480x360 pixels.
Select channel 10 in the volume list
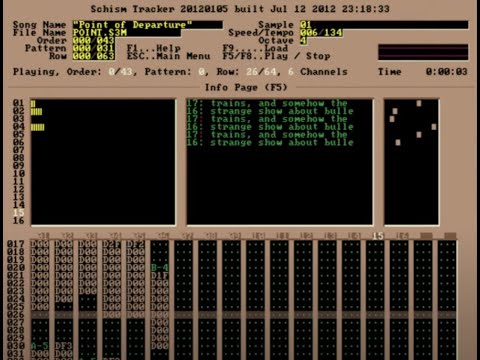19,173
